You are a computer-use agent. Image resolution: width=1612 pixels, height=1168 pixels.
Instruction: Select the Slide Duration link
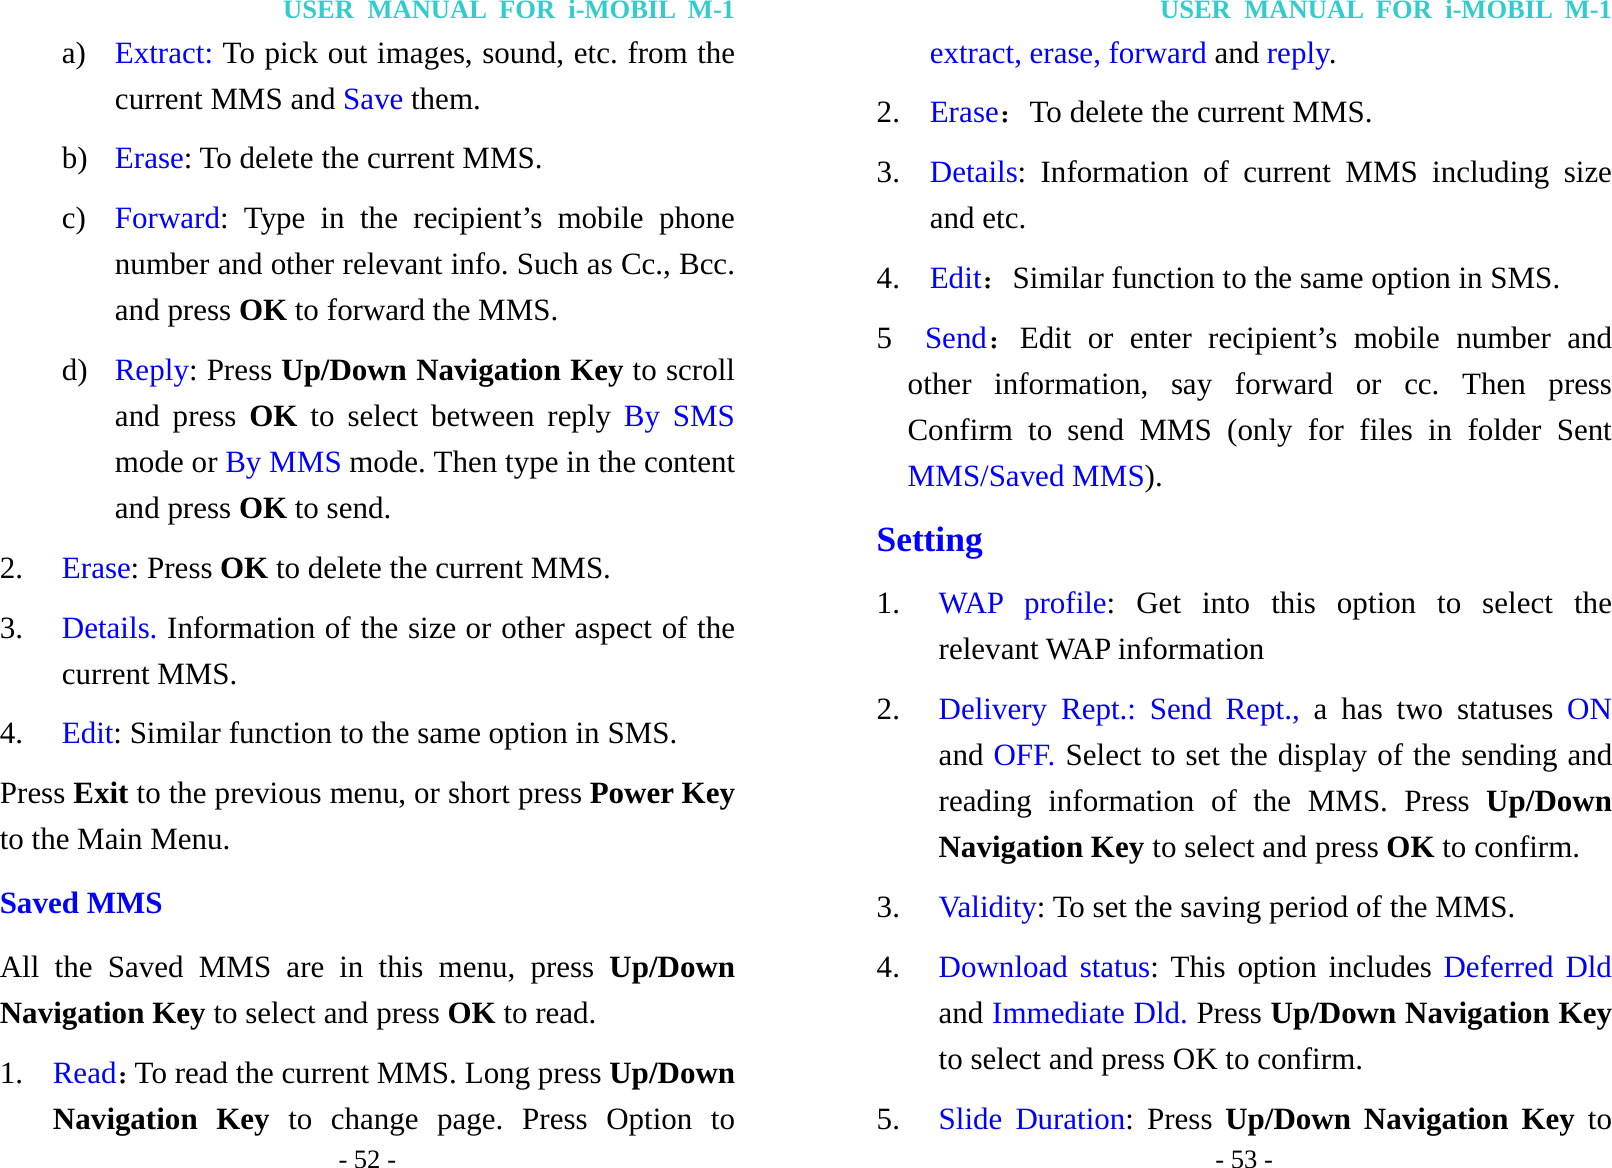tap(1030, 1119)
